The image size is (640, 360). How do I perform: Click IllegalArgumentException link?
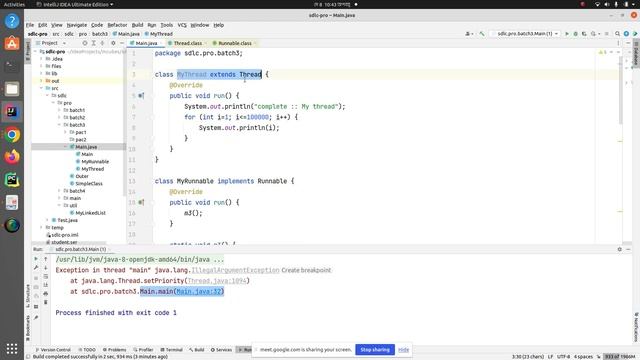236,270
